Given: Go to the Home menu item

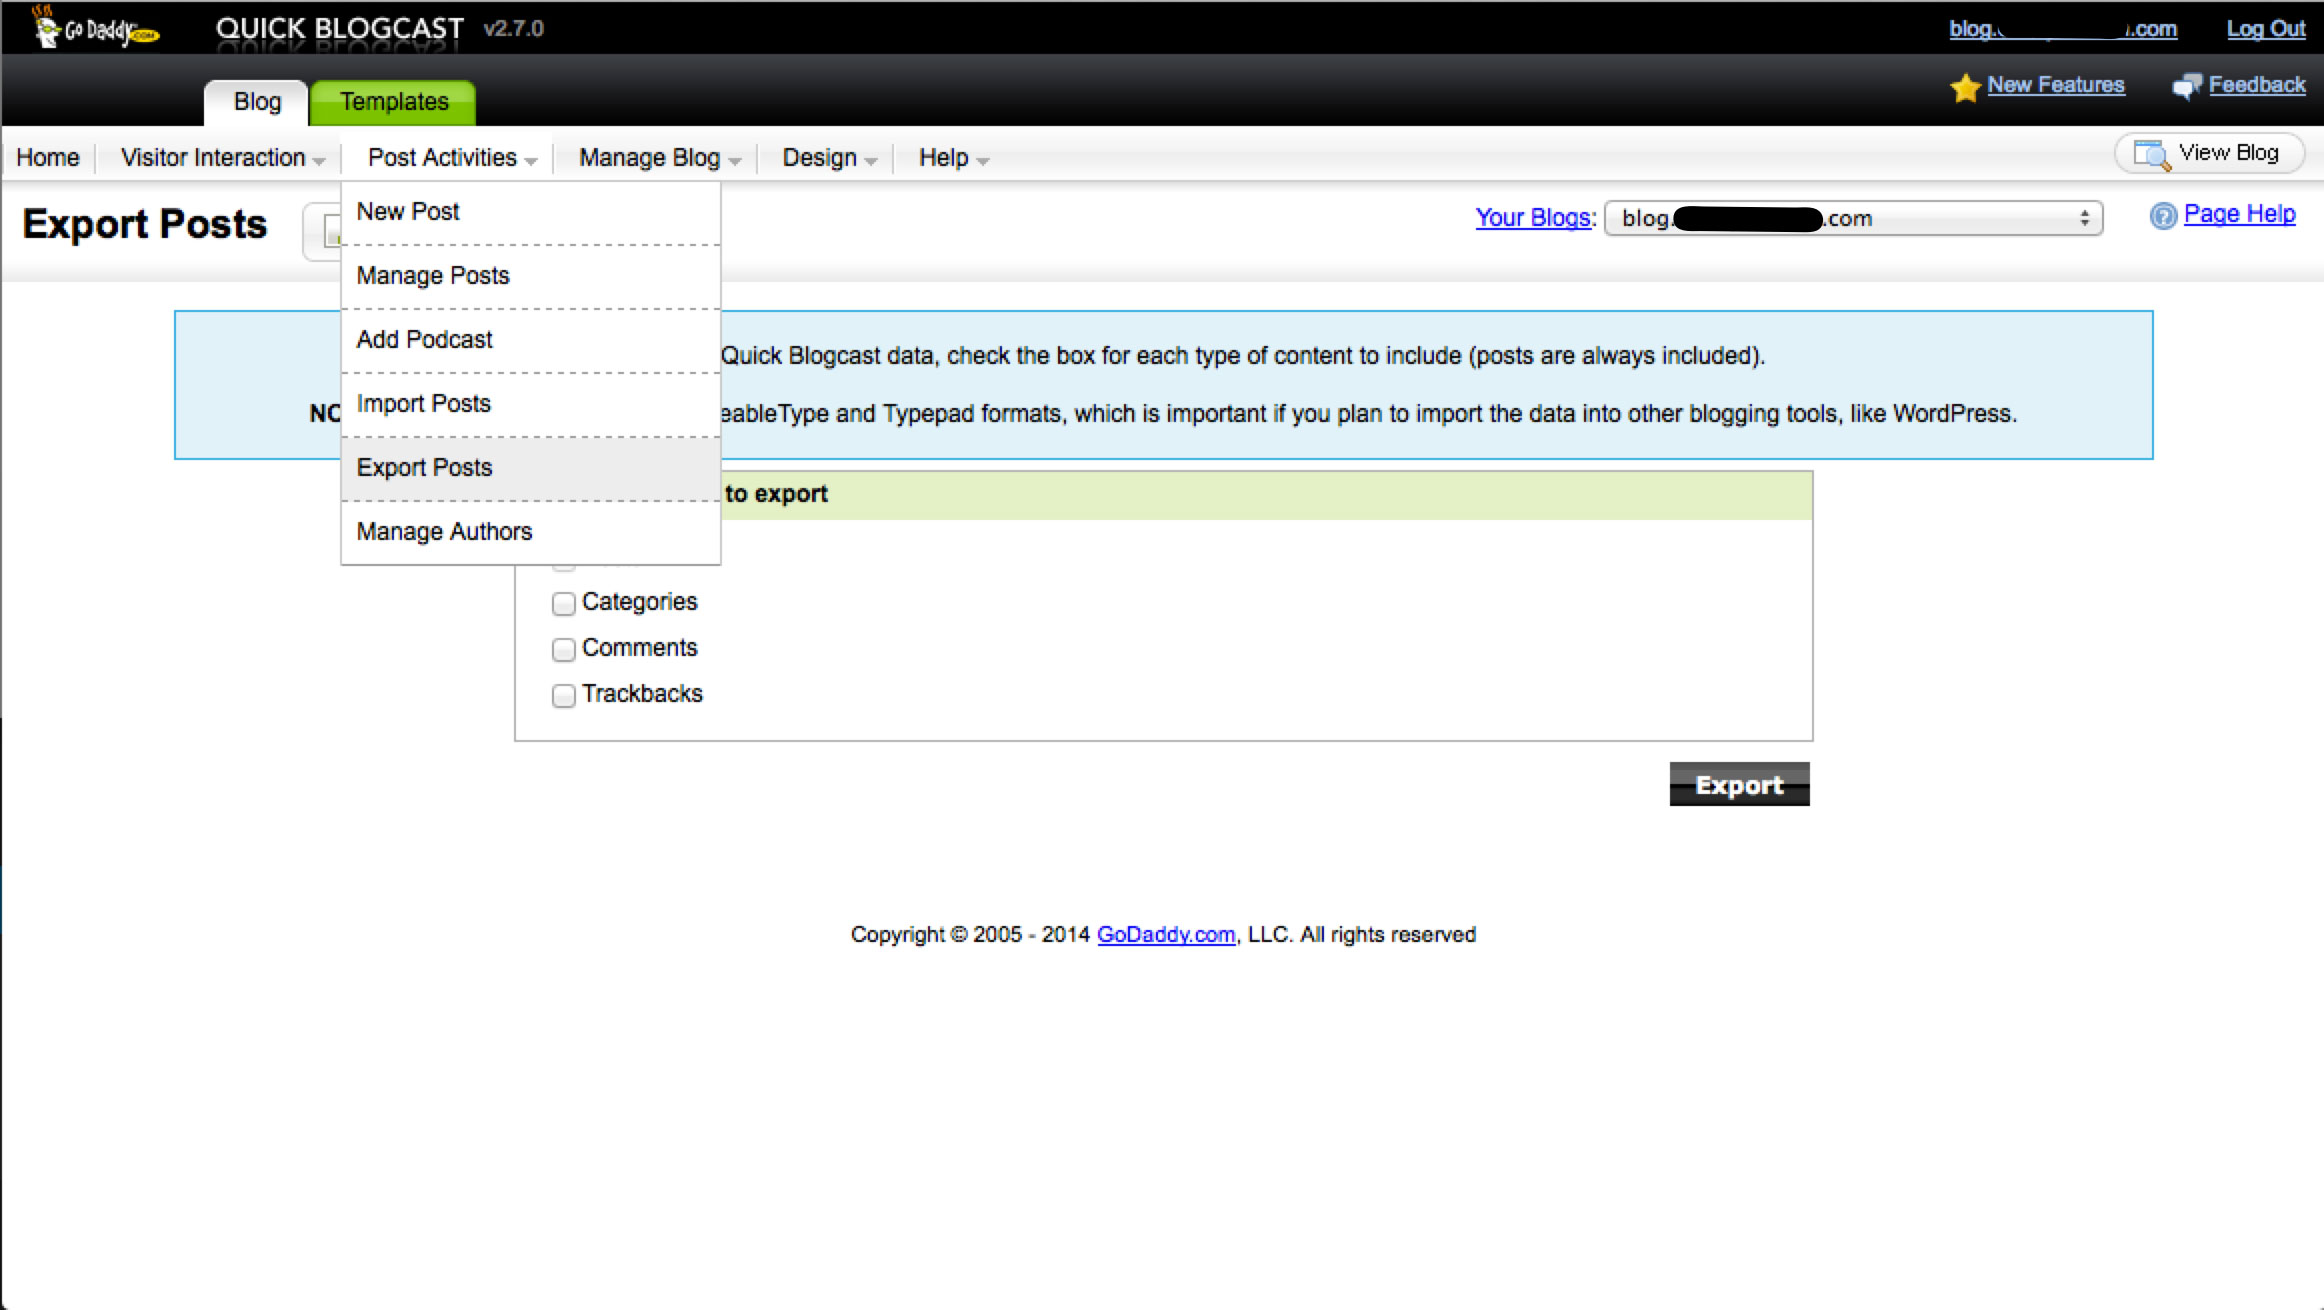Looking at the screenshot, I should click(47, 158).
